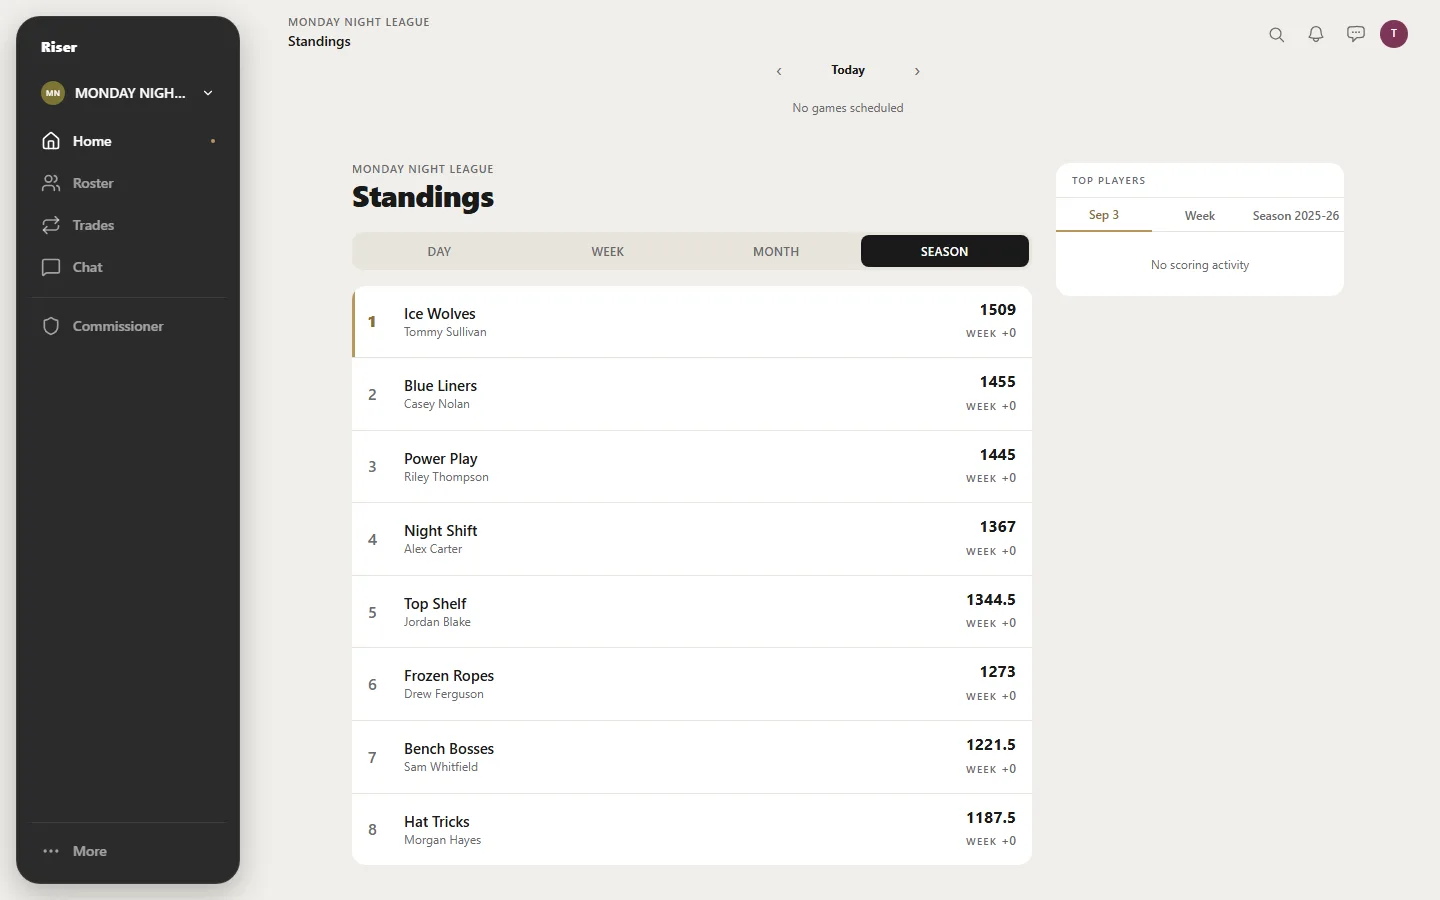
Task: Click the Riser logo
Action: click(59, 47)
